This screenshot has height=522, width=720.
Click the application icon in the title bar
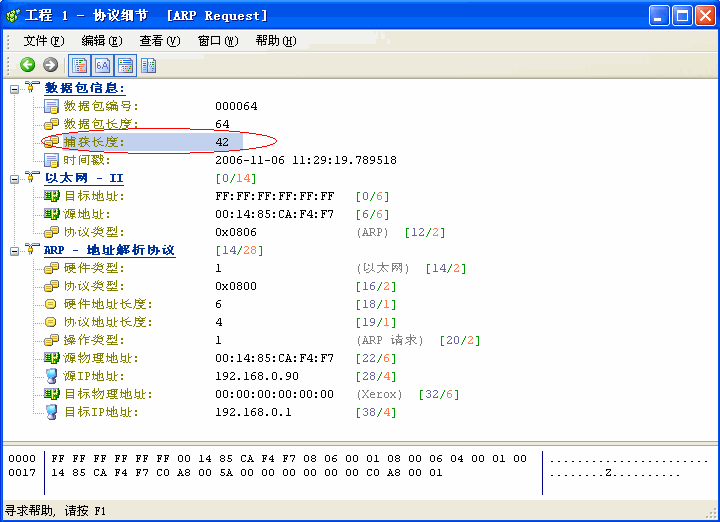pyautogui.click(x=13, y=16)
